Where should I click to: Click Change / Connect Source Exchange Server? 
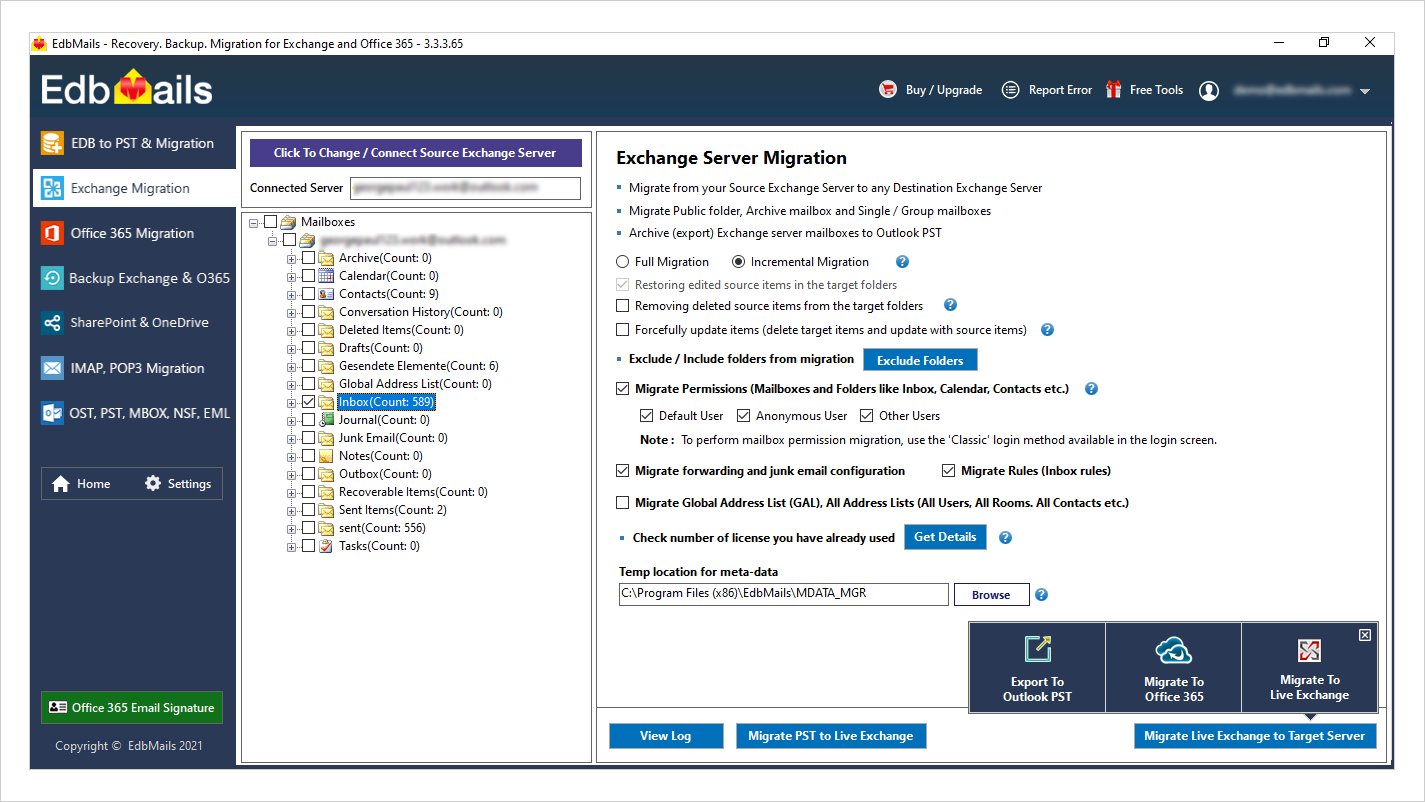[415, 153]
